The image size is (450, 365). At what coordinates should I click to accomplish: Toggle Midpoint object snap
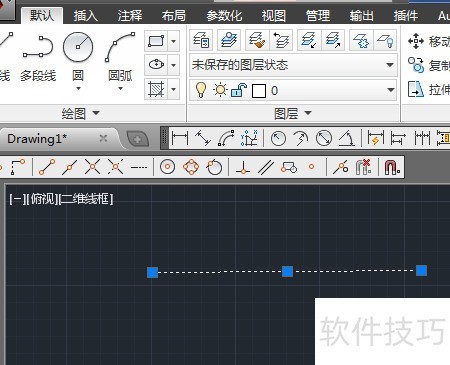point(69,167)
